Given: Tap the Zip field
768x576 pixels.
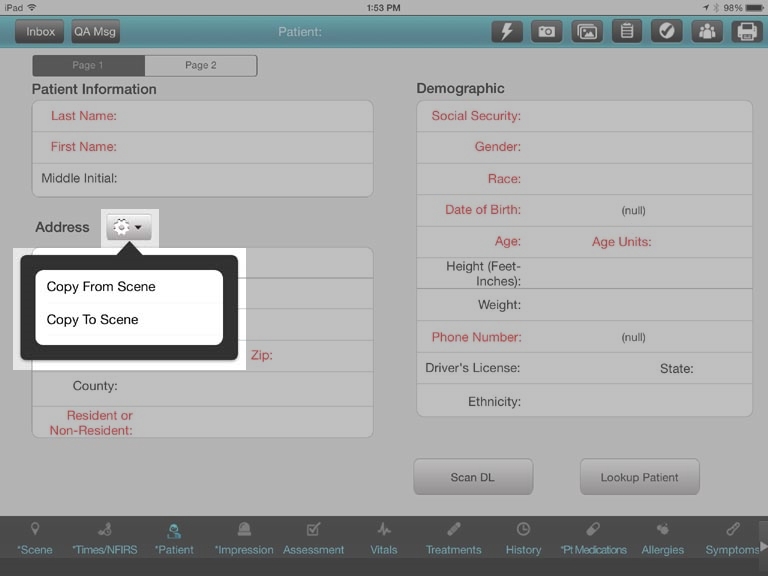Looking at the screenshot, I should (x=310, y=356).
